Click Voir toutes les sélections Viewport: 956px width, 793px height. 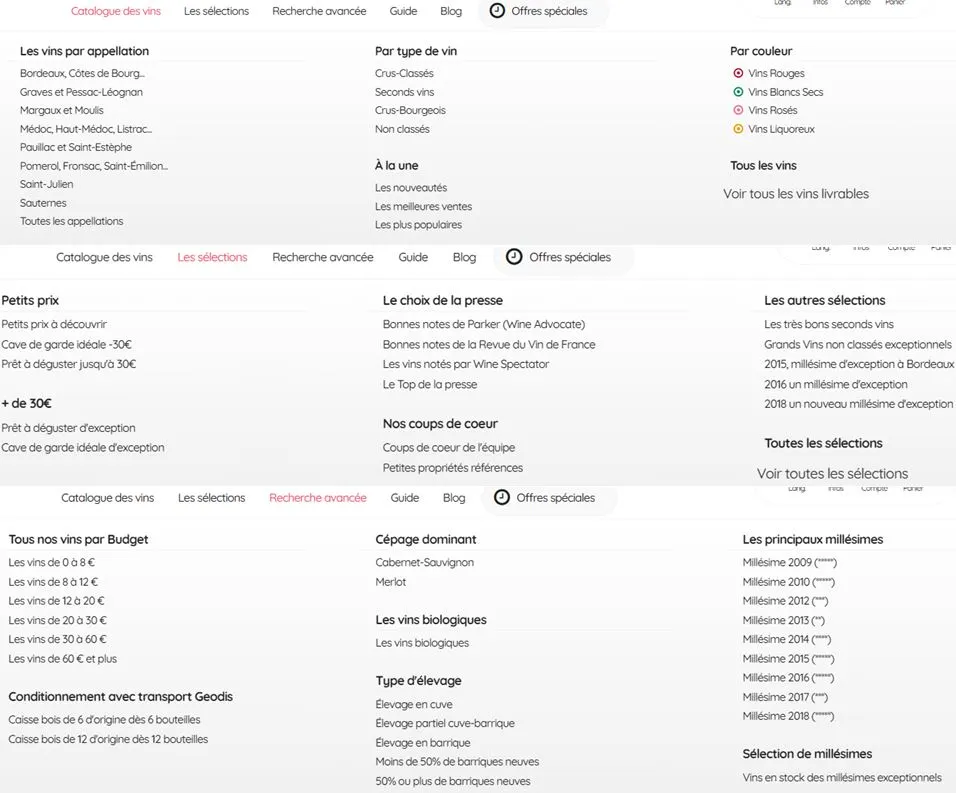coord(832,474)
